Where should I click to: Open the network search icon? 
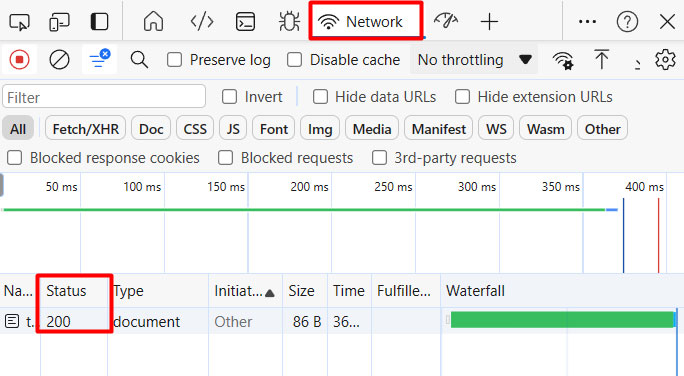coord(139,59)
